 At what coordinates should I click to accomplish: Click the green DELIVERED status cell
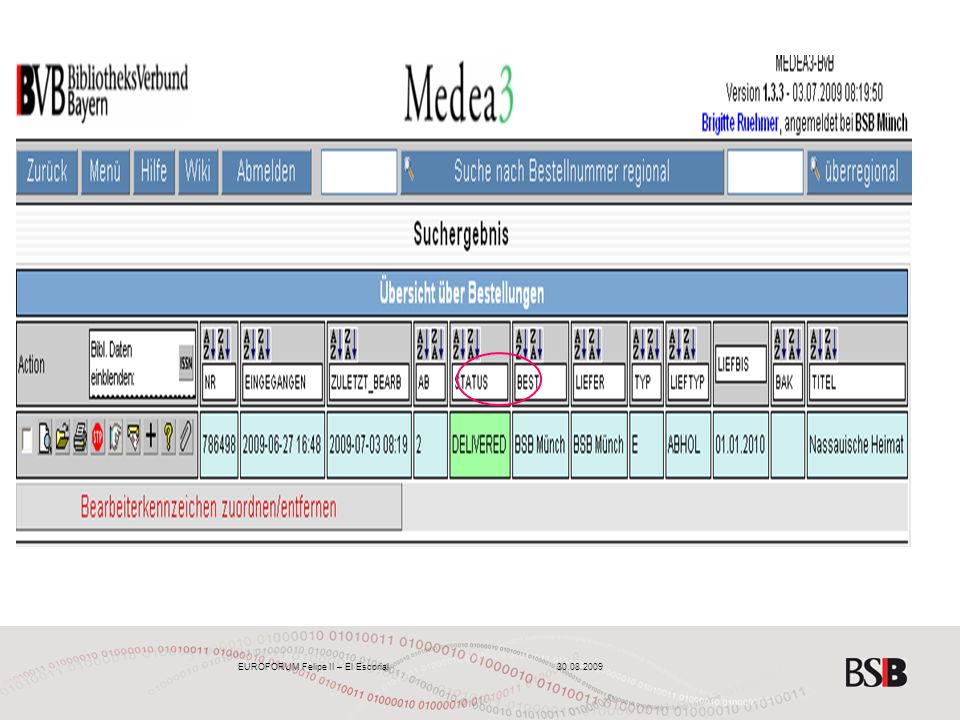(480, 445)
